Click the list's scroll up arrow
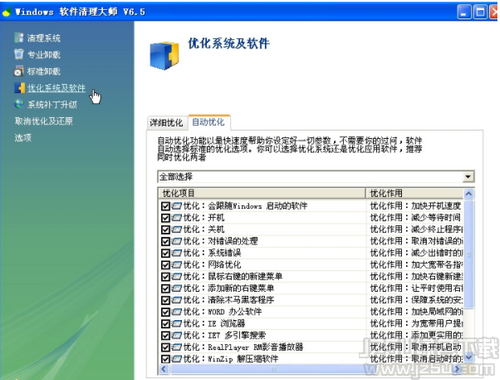500x380 pixels. (468, 194)
